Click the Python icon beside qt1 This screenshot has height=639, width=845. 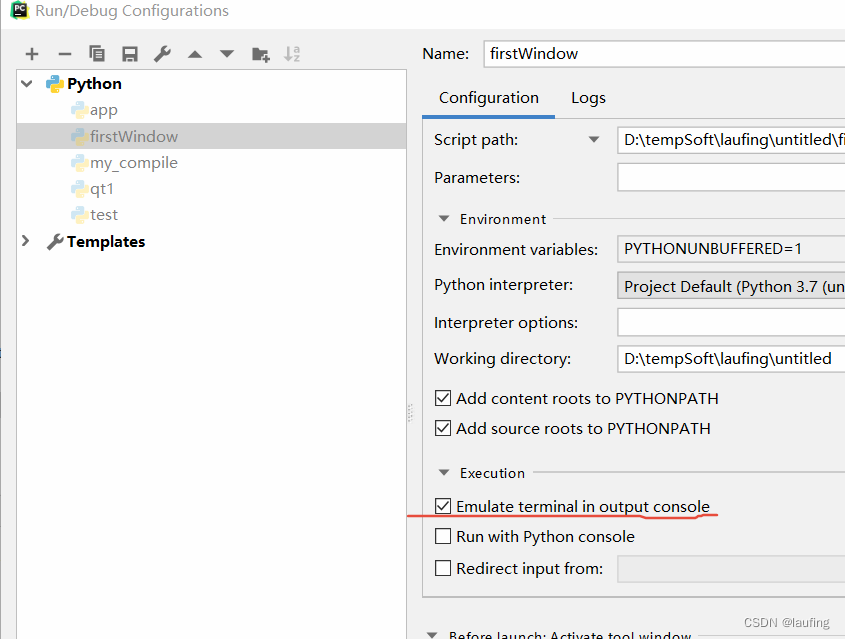click(x=79, y=189)
